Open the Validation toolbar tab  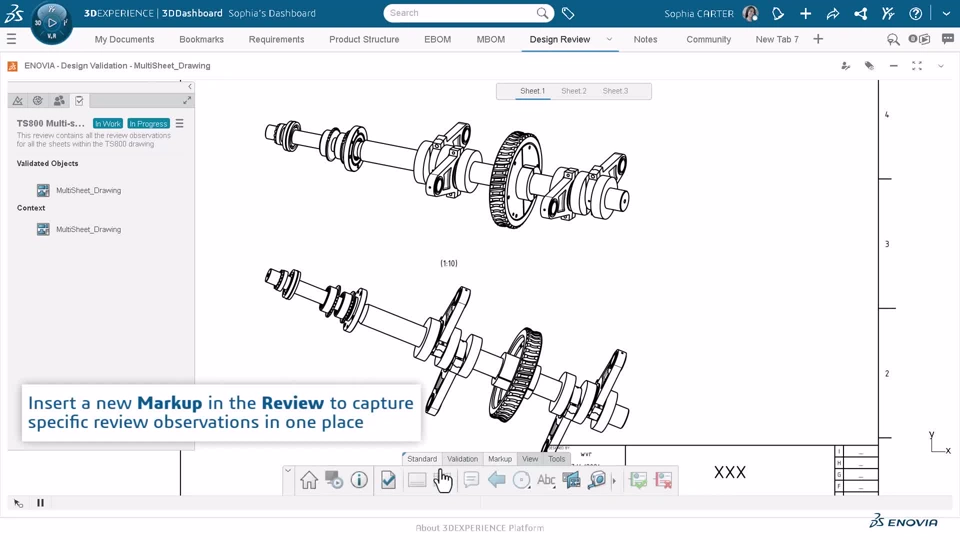point(462,459)
